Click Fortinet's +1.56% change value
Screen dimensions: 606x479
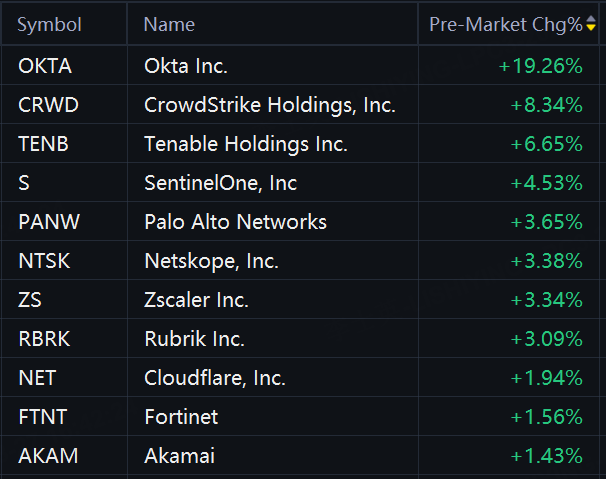coord(546,417)
